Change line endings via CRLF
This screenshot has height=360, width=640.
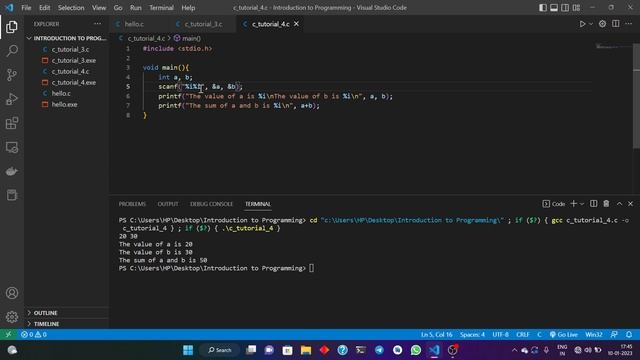(x=522, y=335)
